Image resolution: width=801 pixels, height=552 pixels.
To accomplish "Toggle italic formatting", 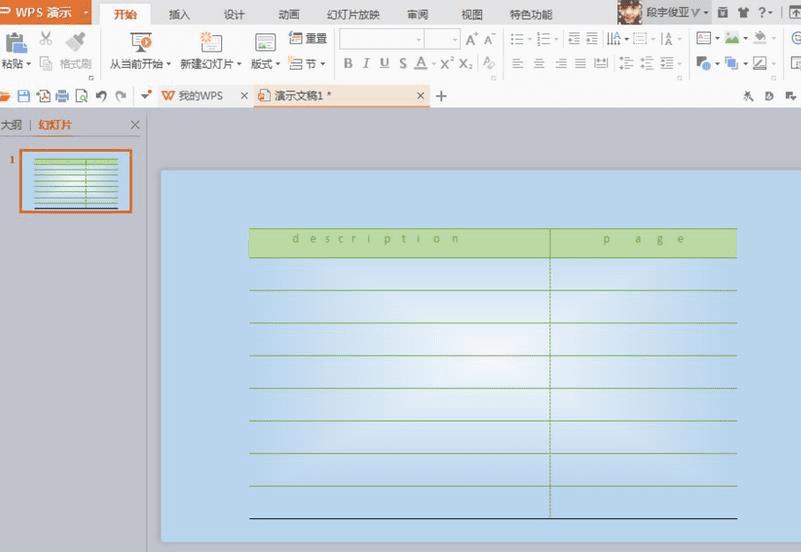I will click(x=366, y=63).
